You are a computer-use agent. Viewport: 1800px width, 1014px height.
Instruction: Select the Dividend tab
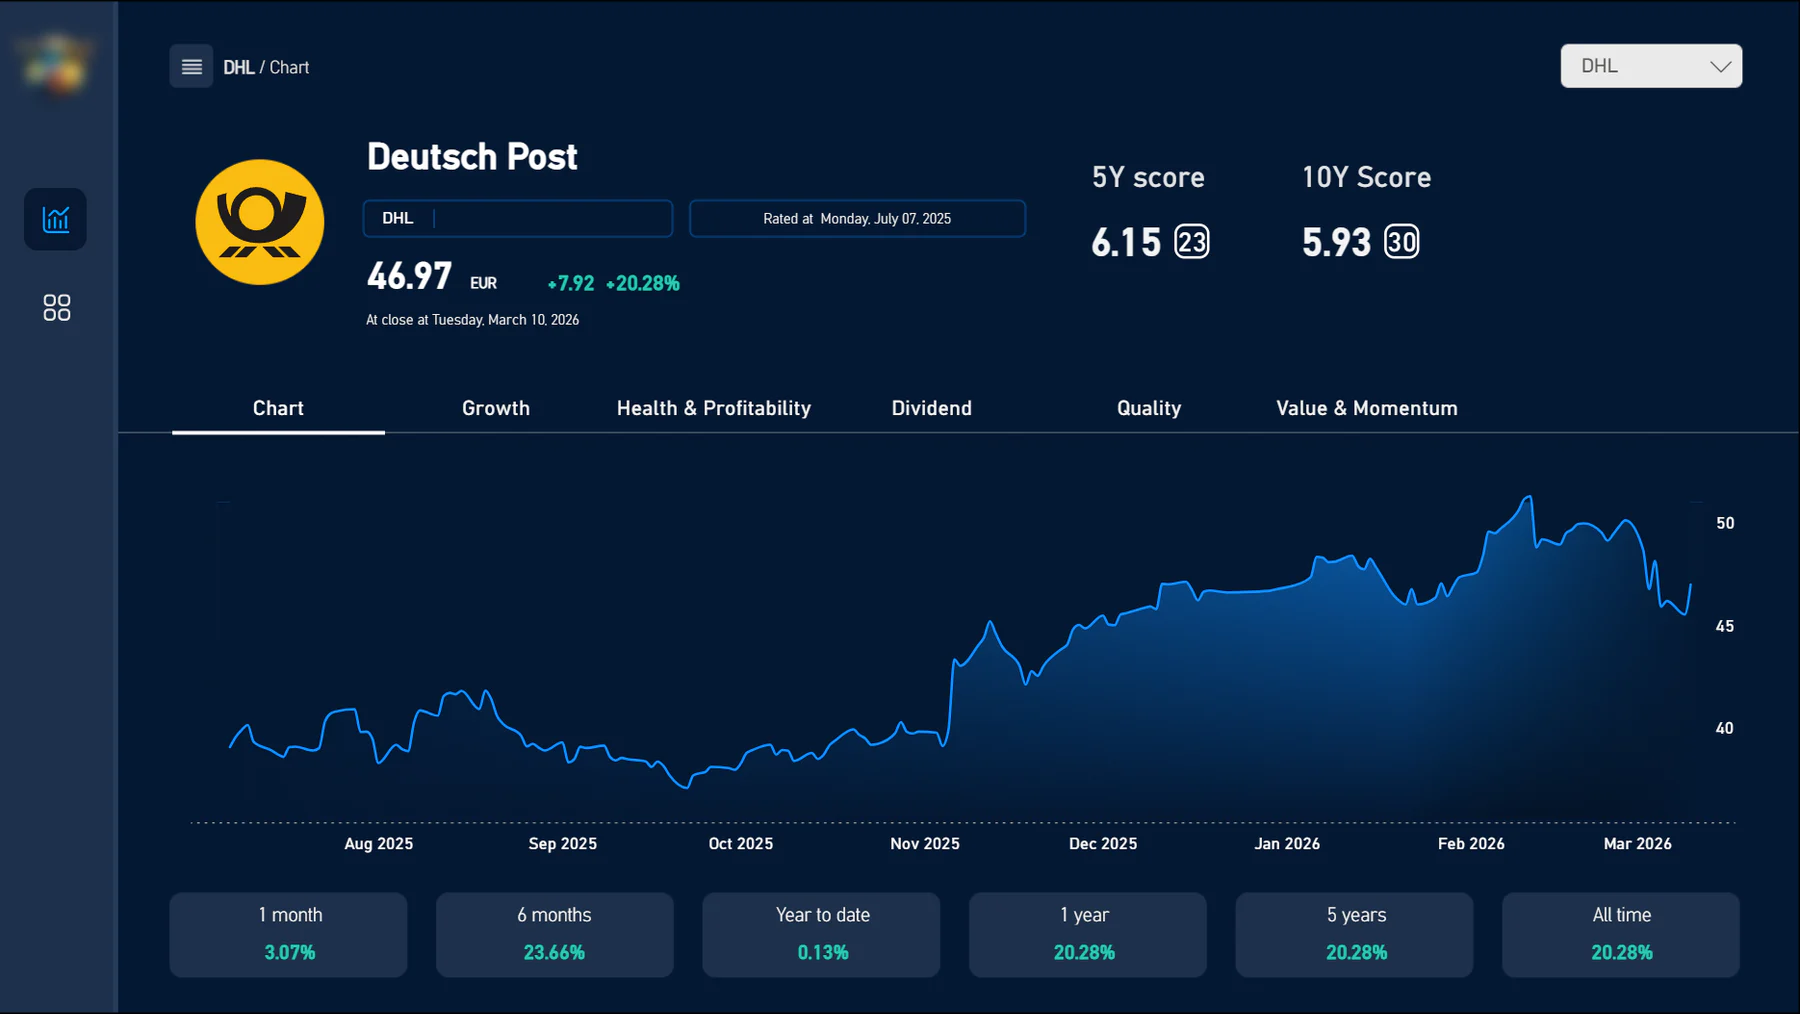[x=932, y=408]
